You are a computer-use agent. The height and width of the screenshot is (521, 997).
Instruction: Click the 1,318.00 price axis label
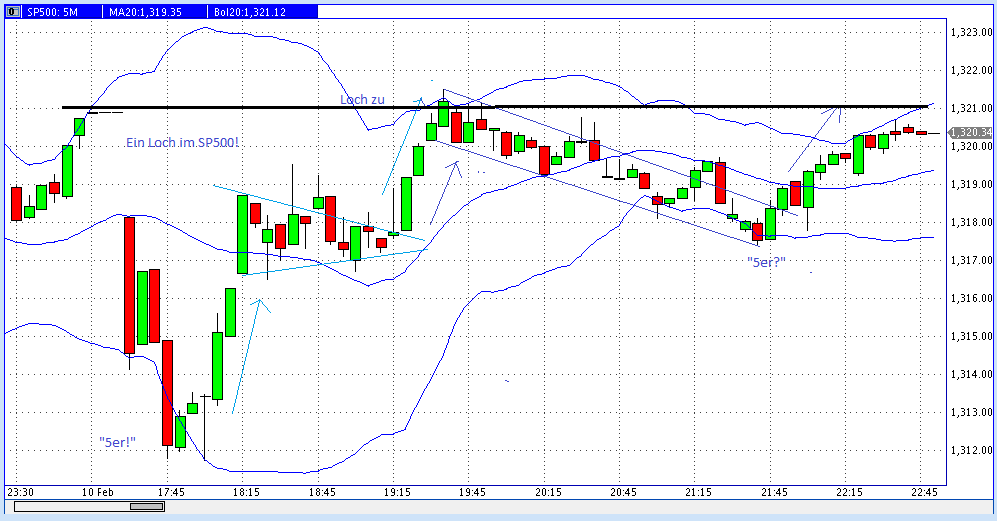(x=972, y=223)
